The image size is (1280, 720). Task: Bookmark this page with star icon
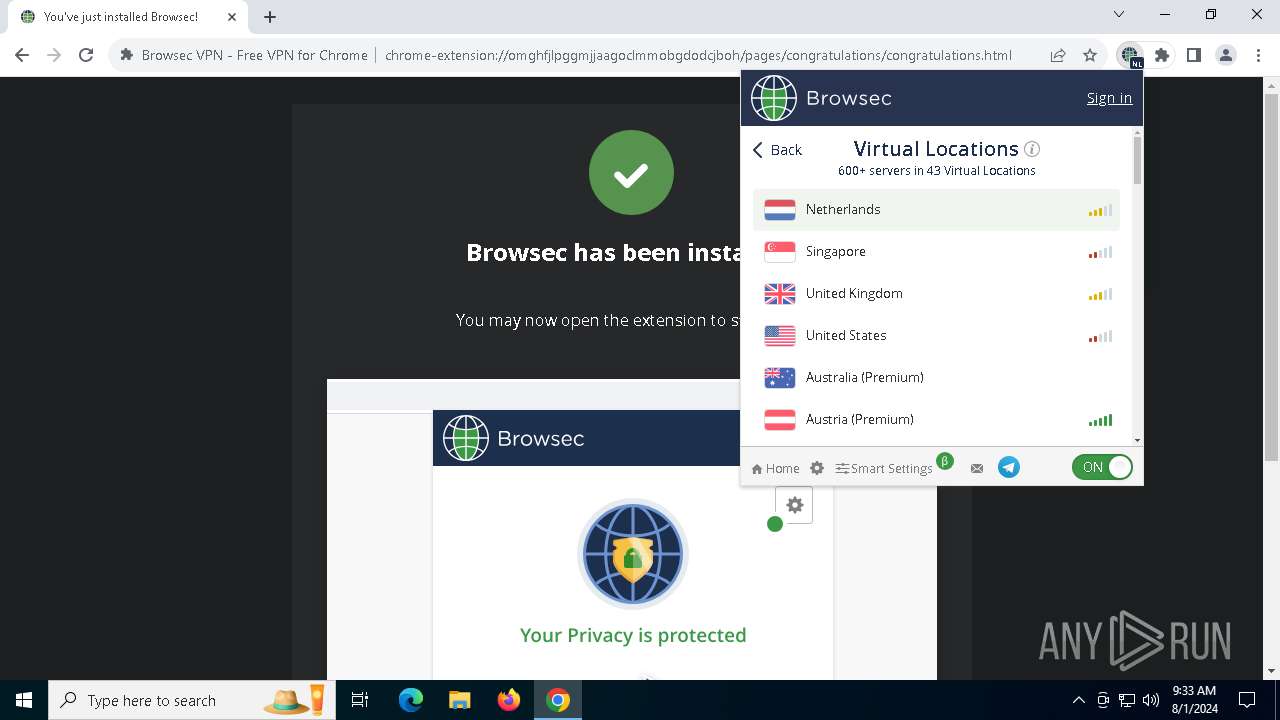(x=1090, y=56)
